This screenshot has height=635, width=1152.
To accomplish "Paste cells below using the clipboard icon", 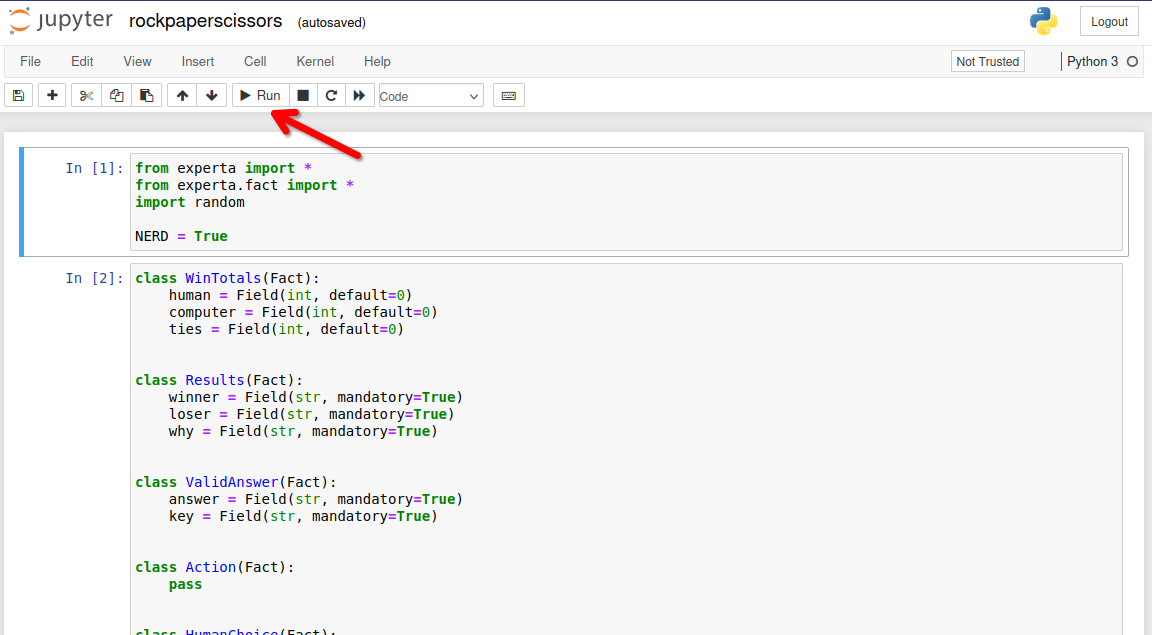I will [146, 96].
